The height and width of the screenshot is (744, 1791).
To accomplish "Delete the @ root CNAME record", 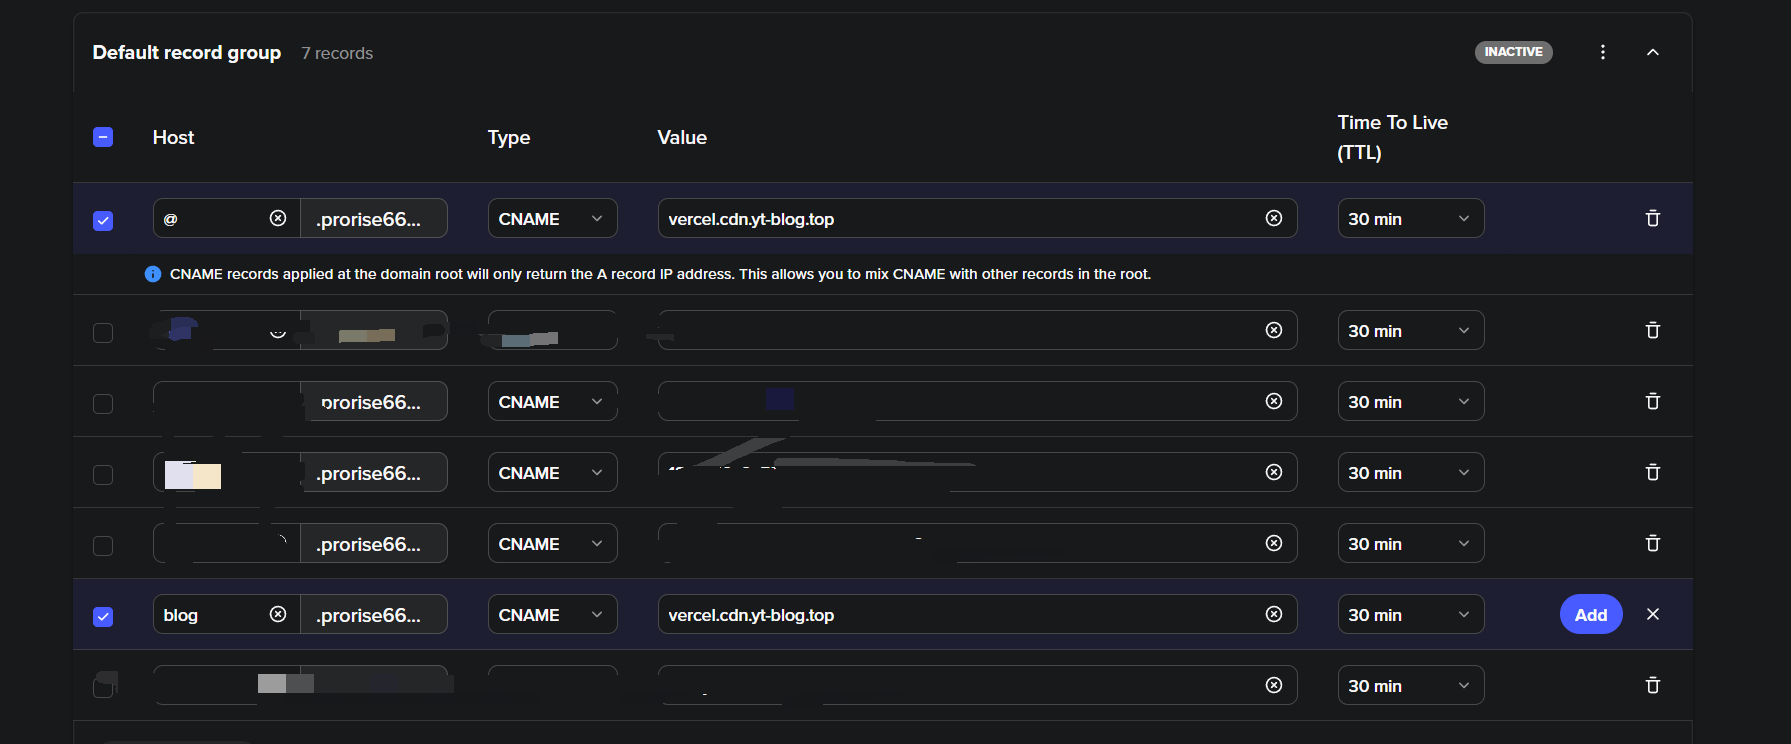I will click(1652, 219).
